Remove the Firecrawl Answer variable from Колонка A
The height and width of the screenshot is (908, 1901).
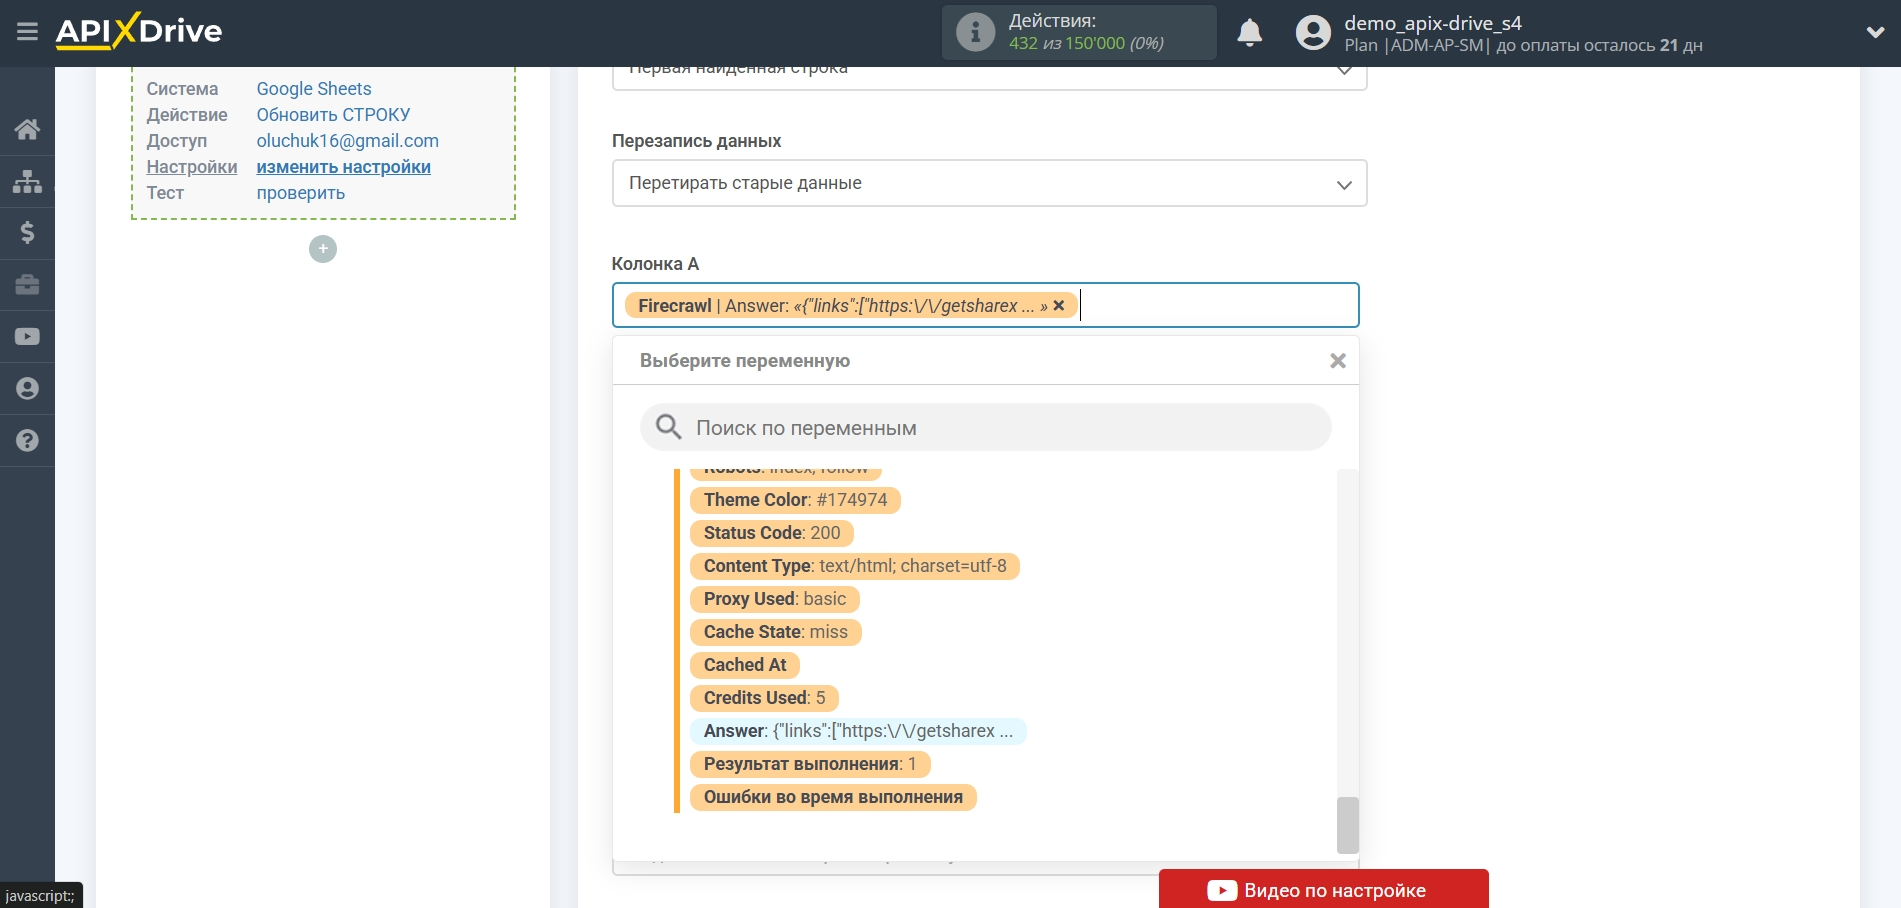click(x=1058, y=305)
